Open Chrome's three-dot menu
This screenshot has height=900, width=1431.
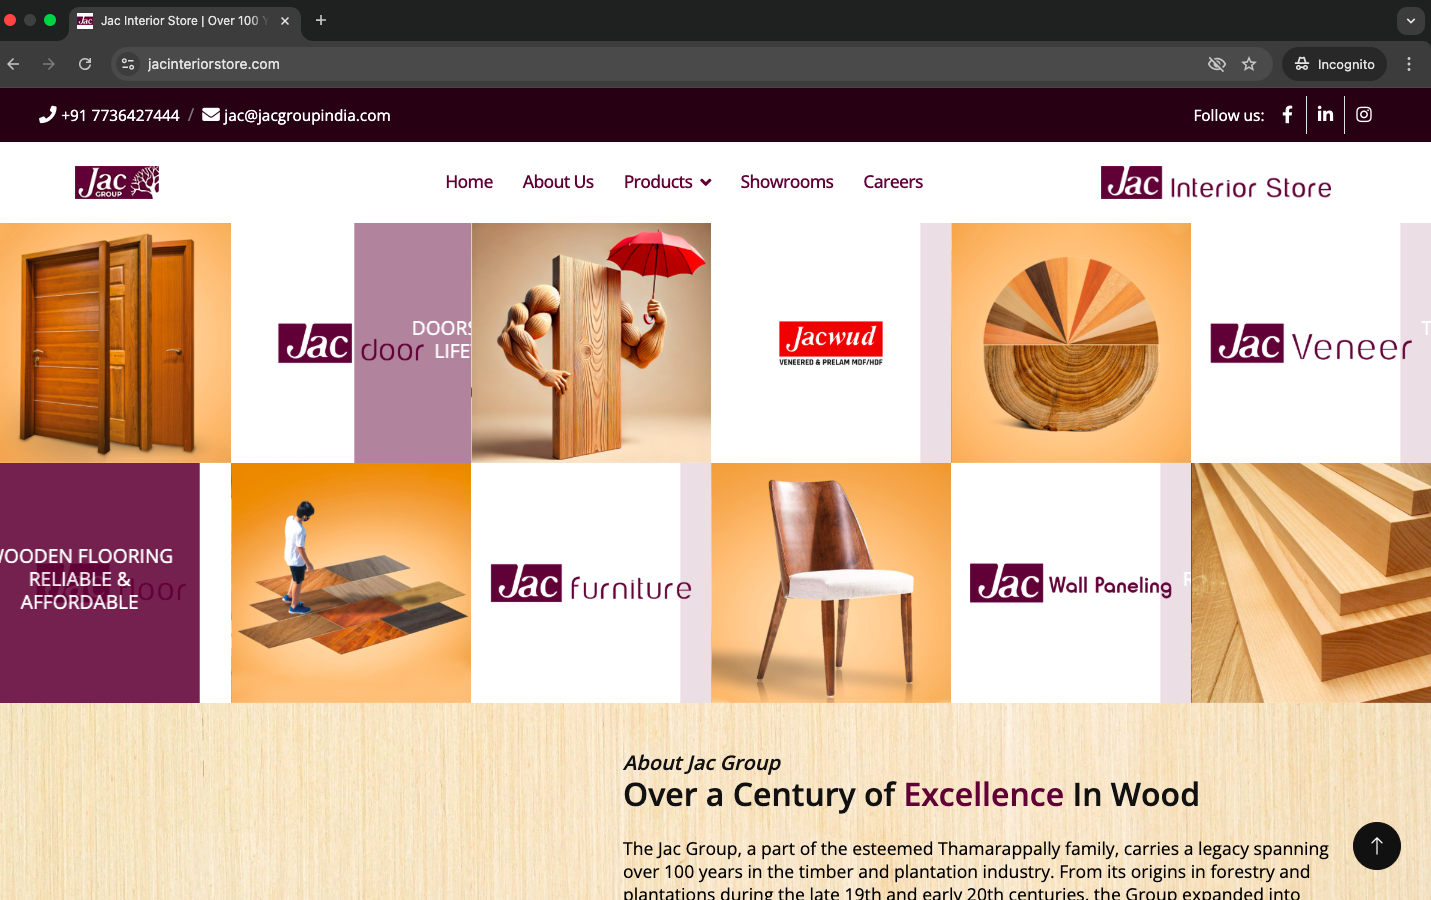coord(1409,64)
